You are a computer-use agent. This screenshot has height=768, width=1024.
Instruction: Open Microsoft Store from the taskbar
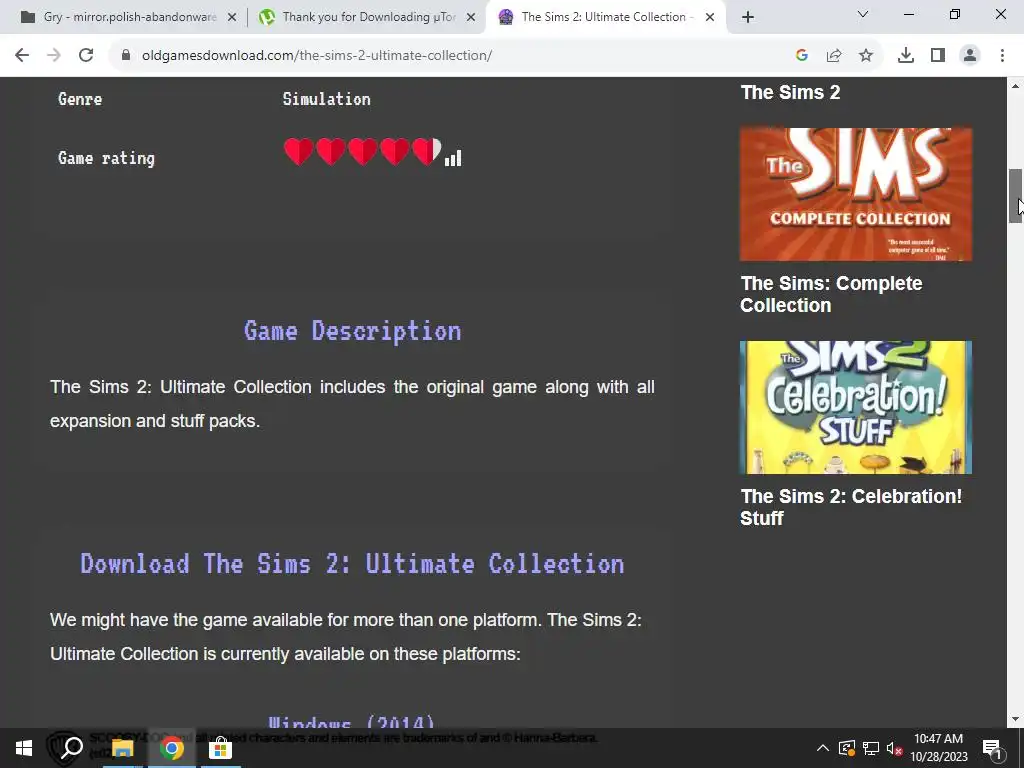pyautogui.click(x=220, y=748)
